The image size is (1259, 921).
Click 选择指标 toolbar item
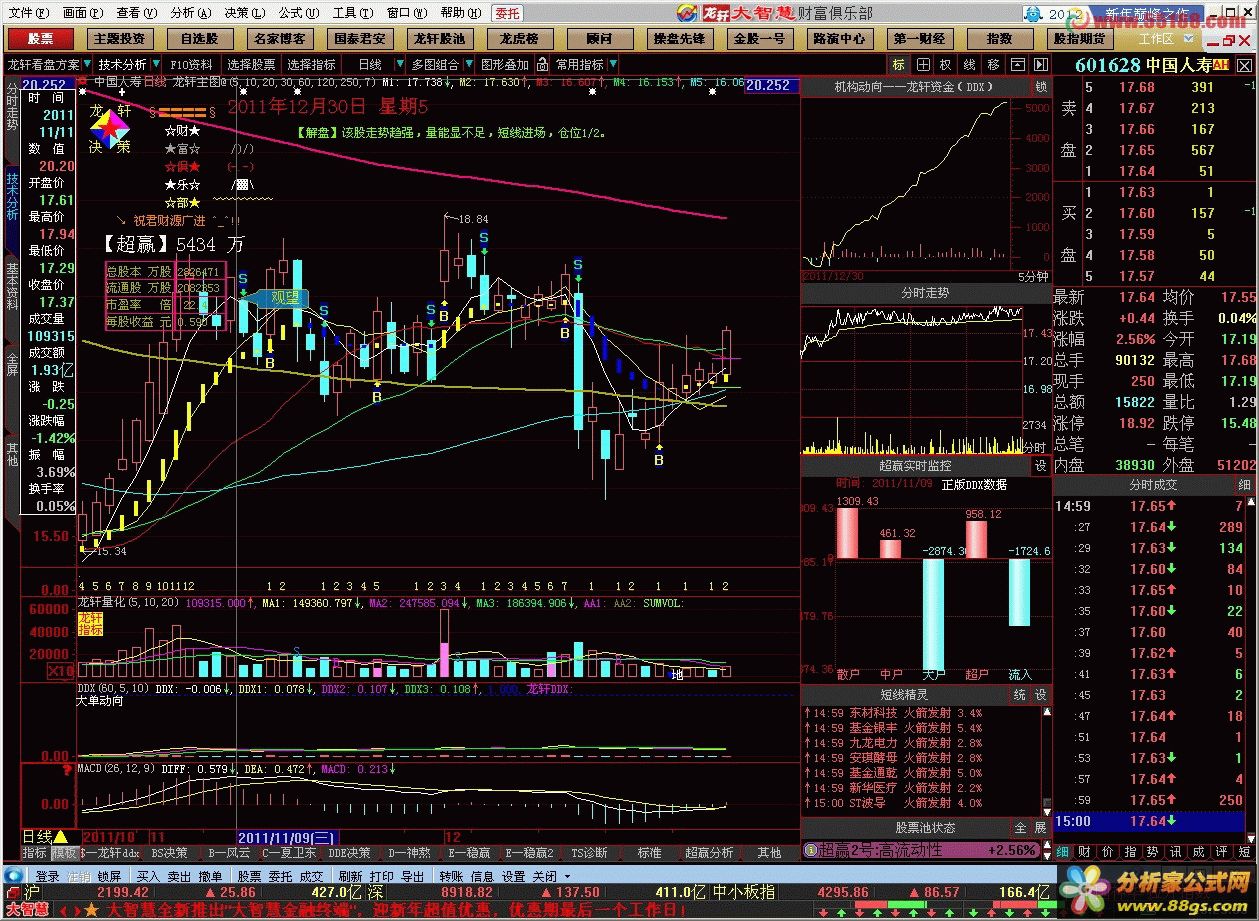pos(311,64)
